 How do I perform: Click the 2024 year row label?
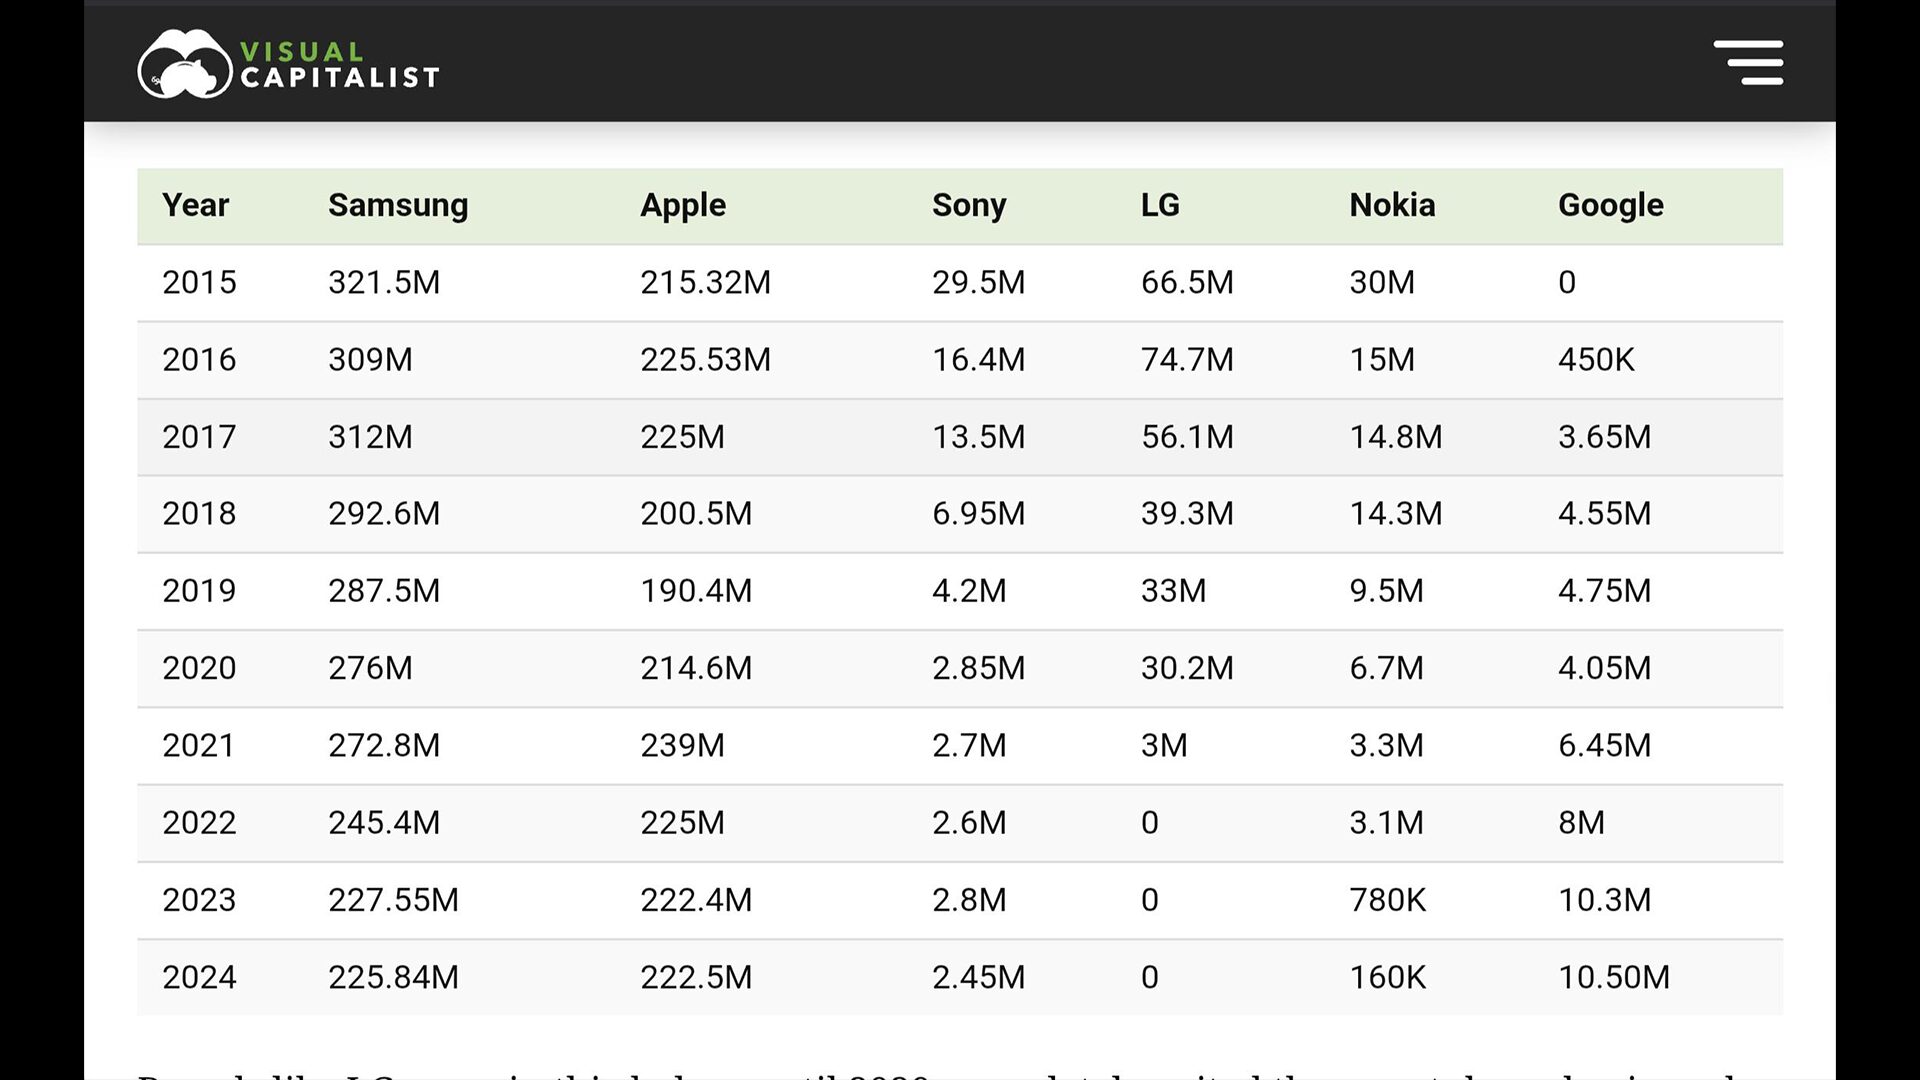199,977
